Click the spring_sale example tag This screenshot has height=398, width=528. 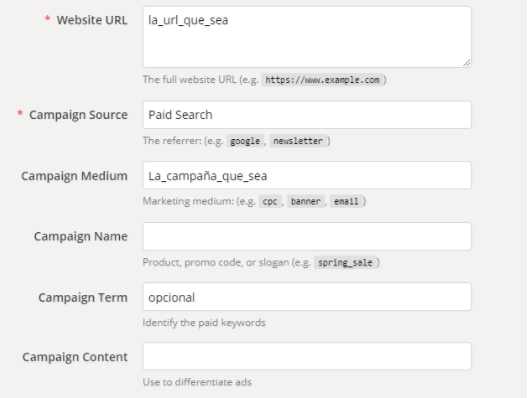tap(345, 263)
